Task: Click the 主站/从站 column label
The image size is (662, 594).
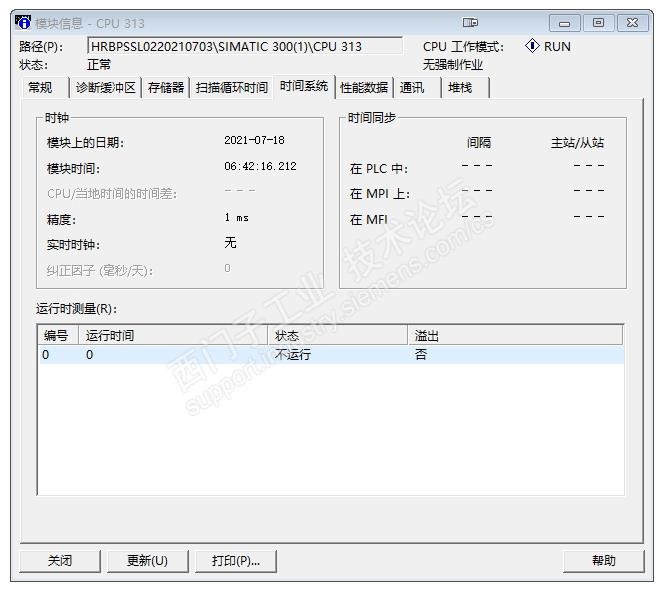Action: point(577,143)
